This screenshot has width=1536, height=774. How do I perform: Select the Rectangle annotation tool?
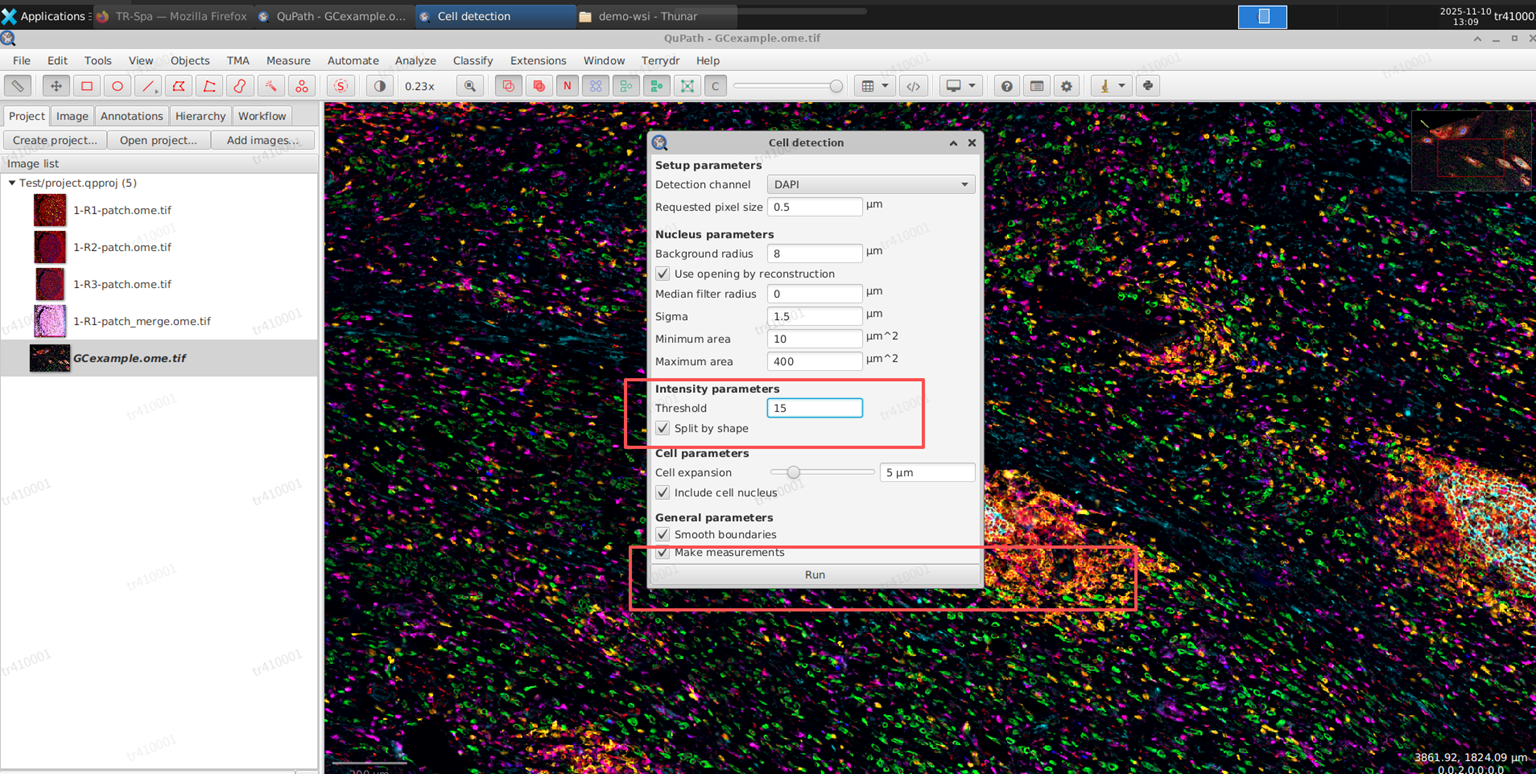click(86, 86)
